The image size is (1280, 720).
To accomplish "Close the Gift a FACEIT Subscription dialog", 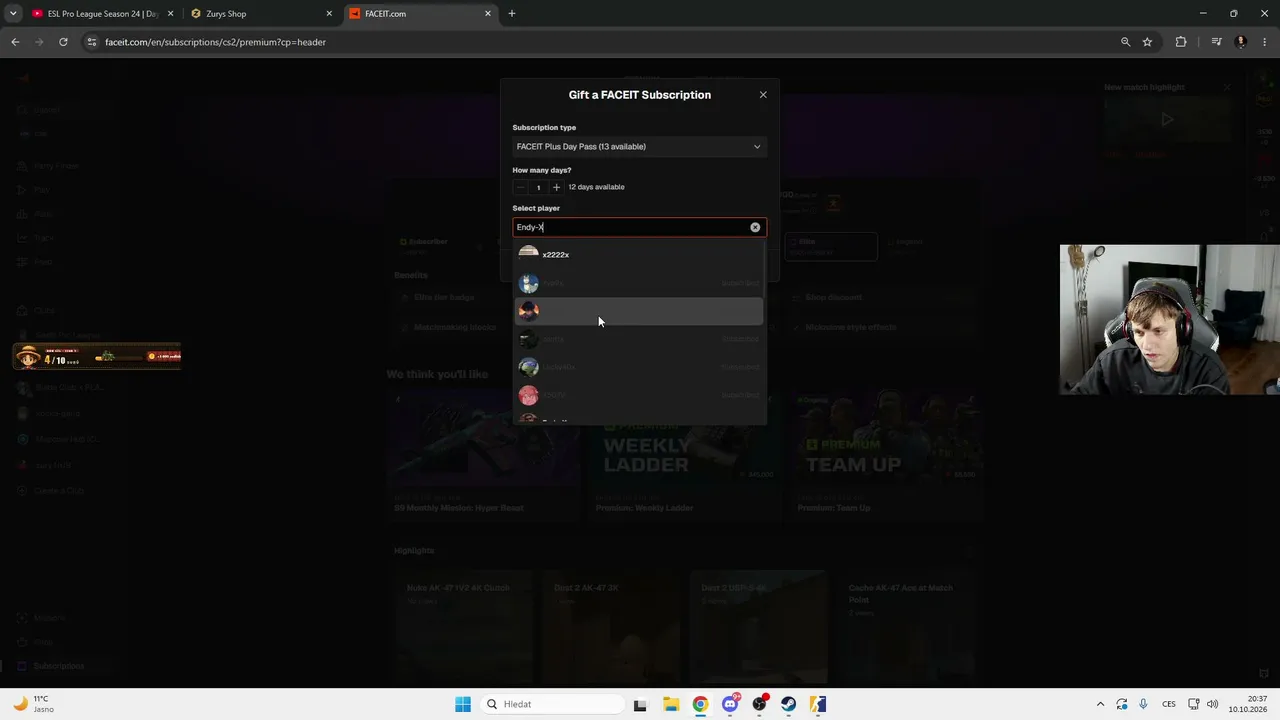I will (763, 95).
